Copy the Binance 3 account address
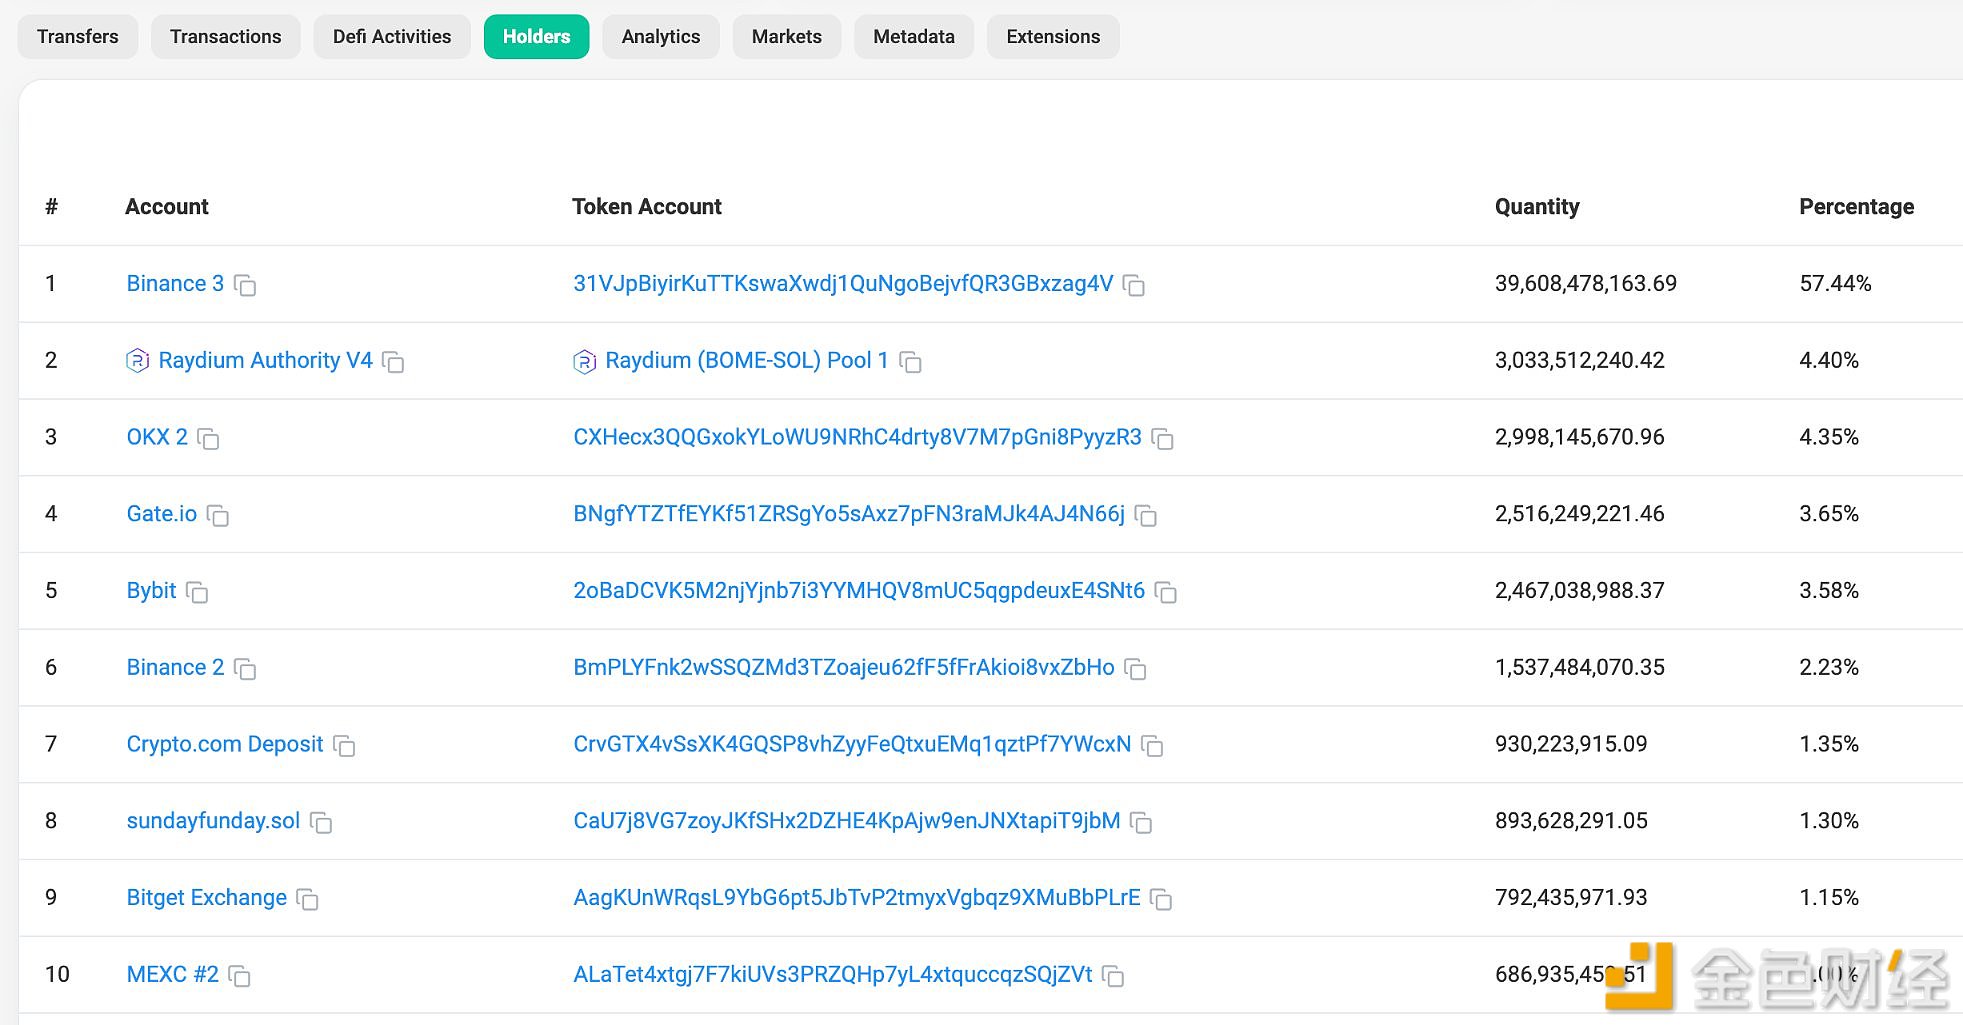 [x=245, y=285]
